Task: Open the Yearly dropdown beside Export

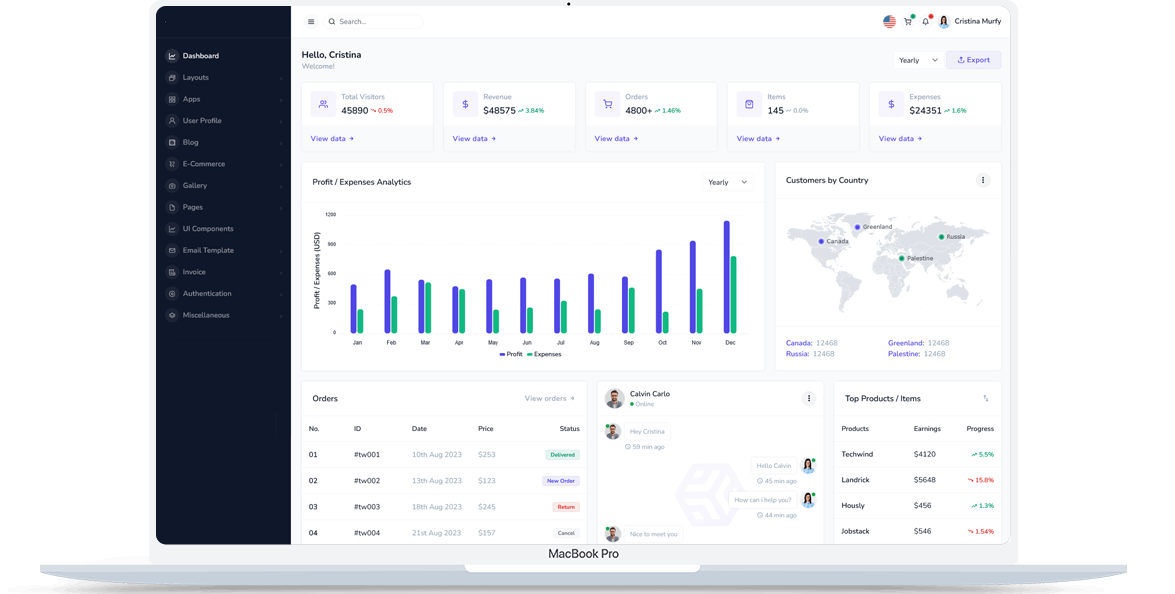Action: [918, 60]
